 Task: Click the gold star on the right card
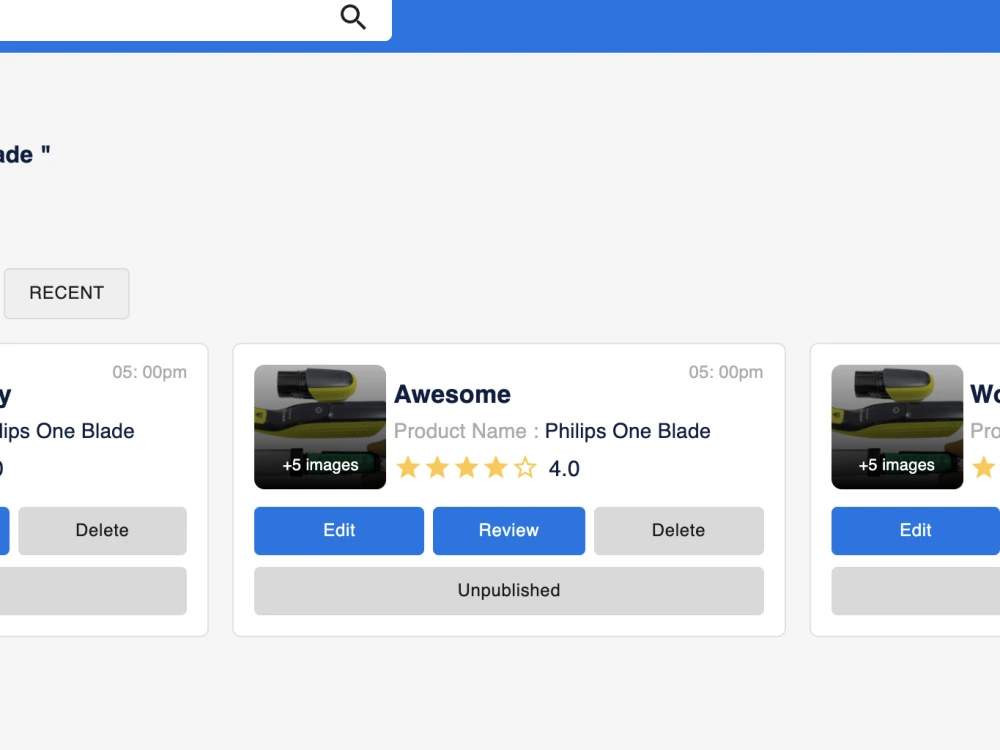pyautogui.click(x=984, y=467)
